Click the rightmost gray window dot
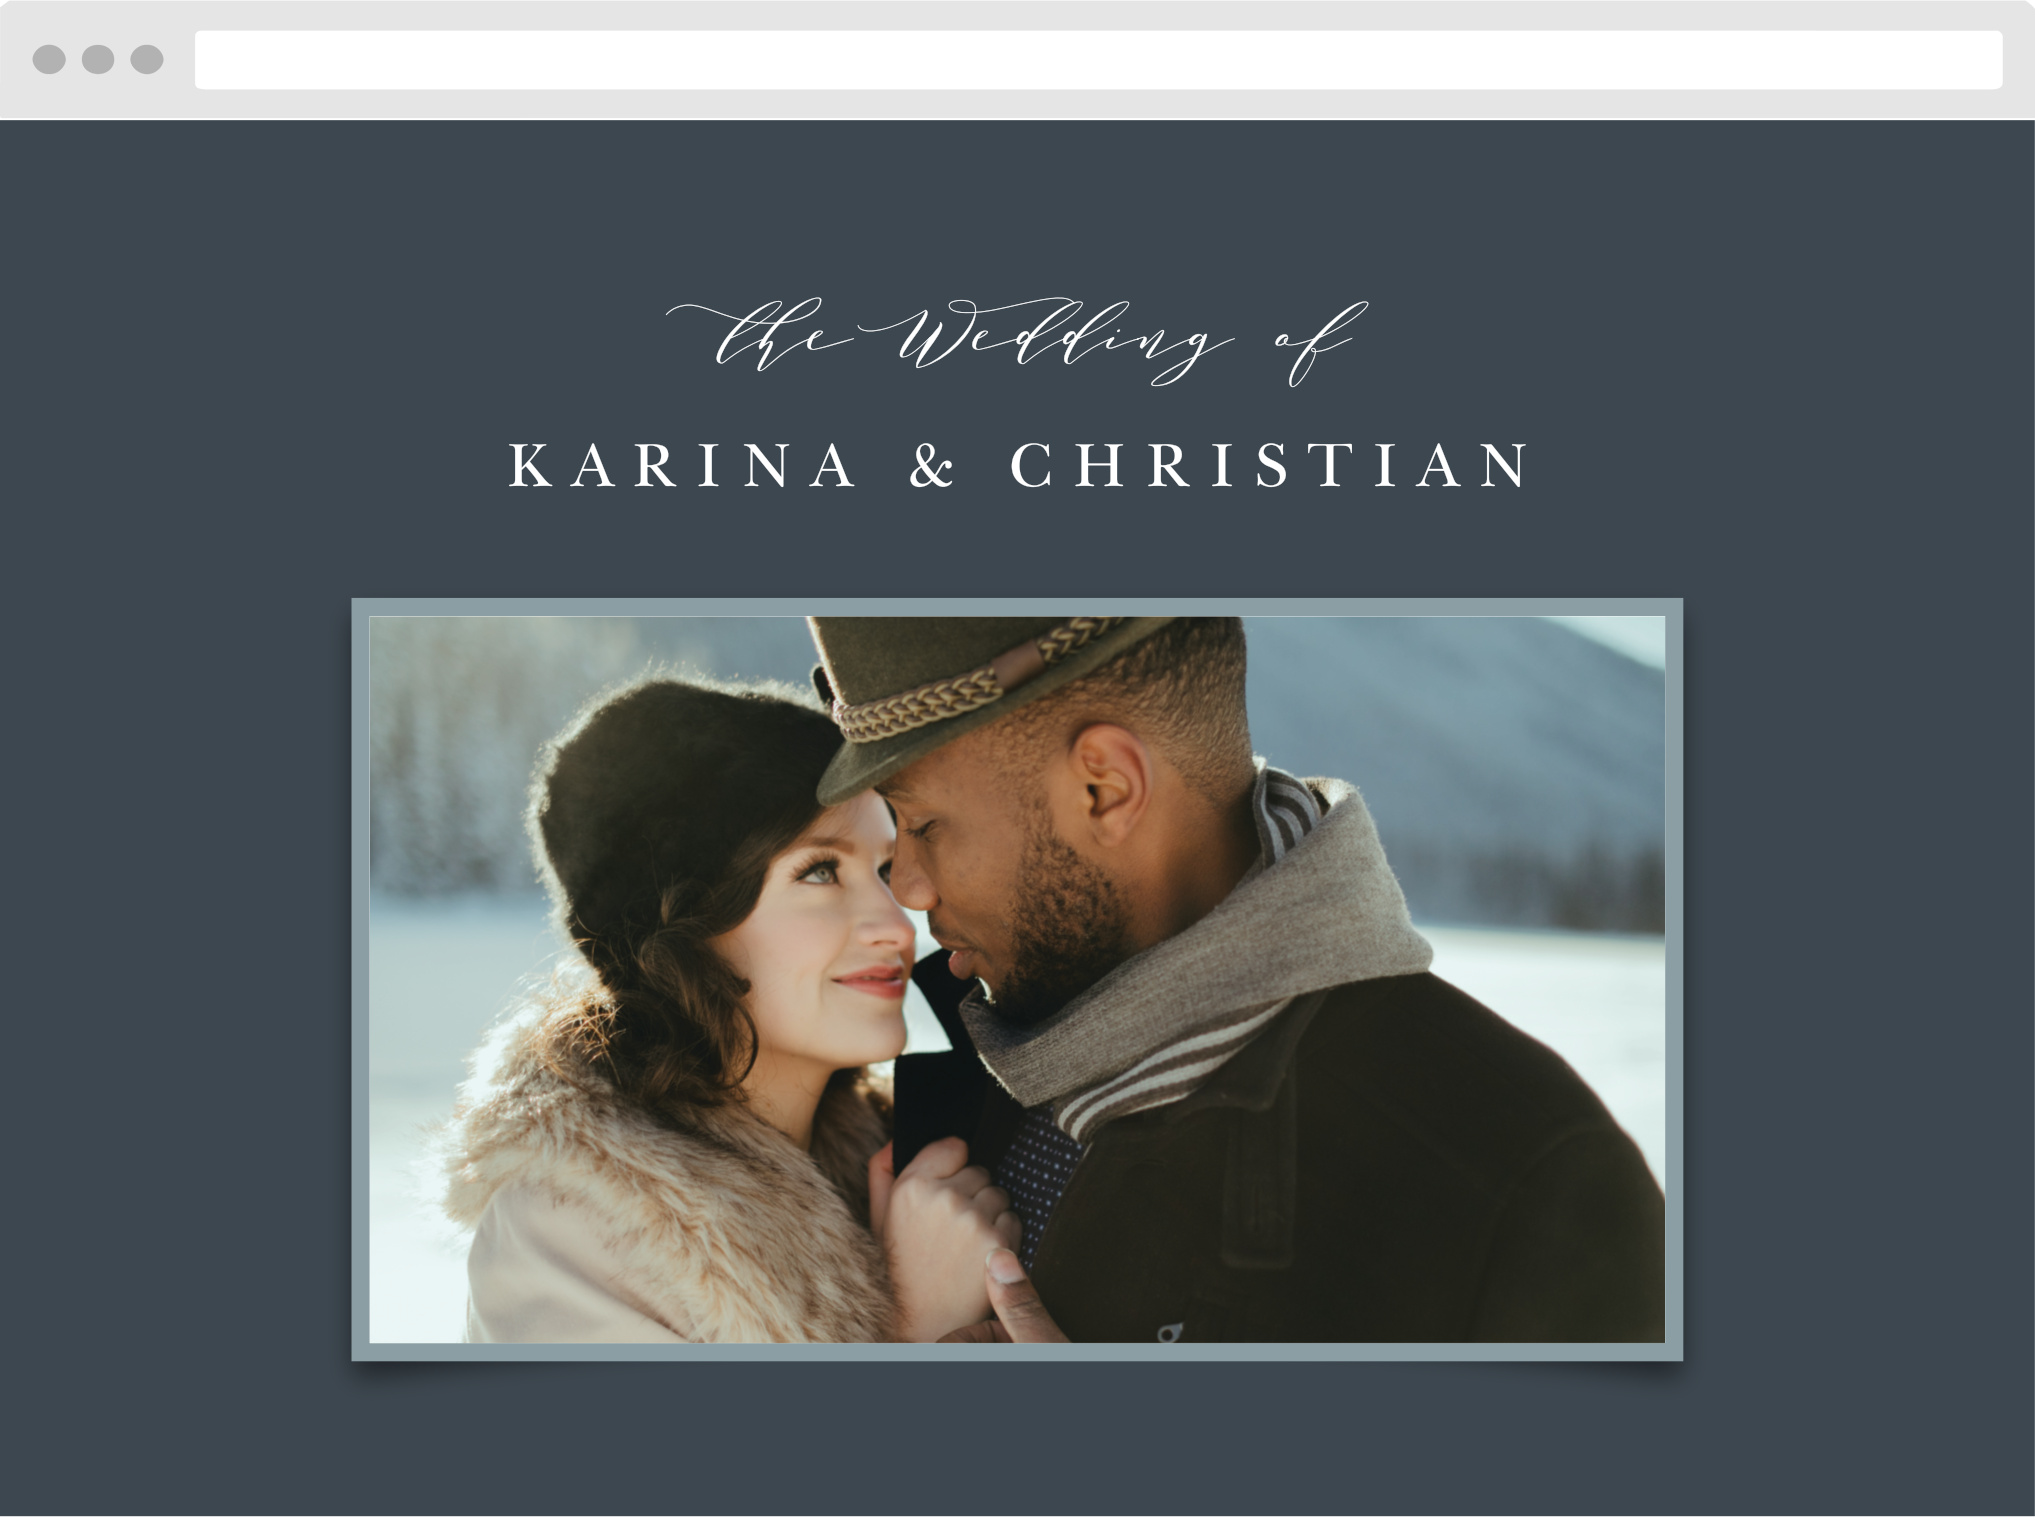2035x1522 pixels. point(147,59)
